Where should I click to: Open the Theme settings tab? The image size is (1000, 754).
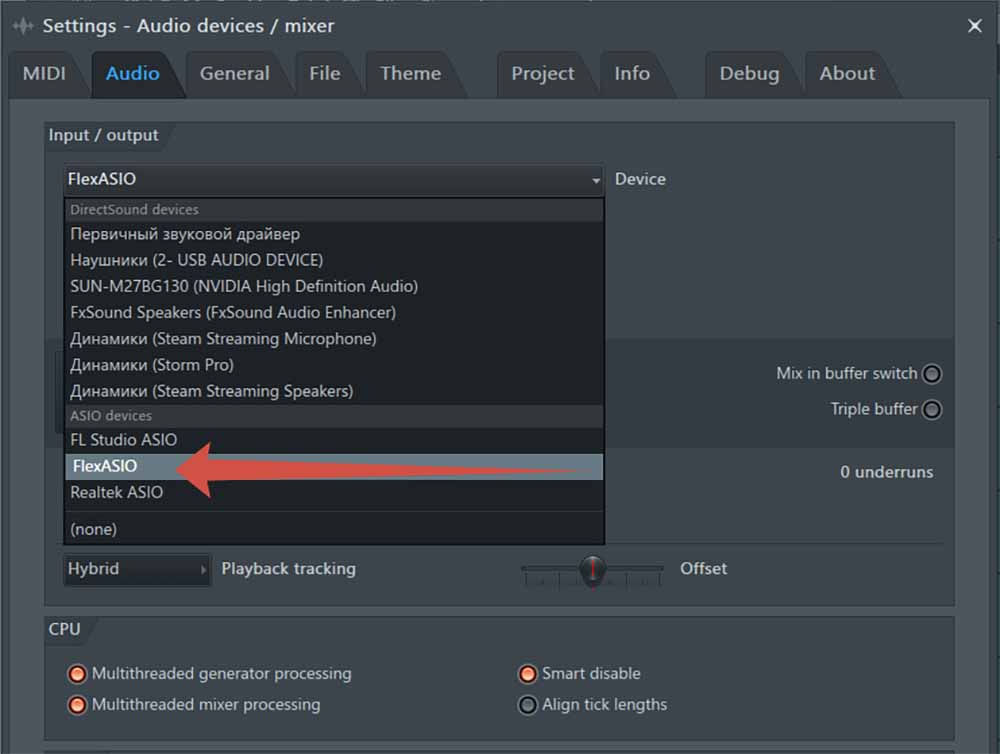[x=410, y=73]
